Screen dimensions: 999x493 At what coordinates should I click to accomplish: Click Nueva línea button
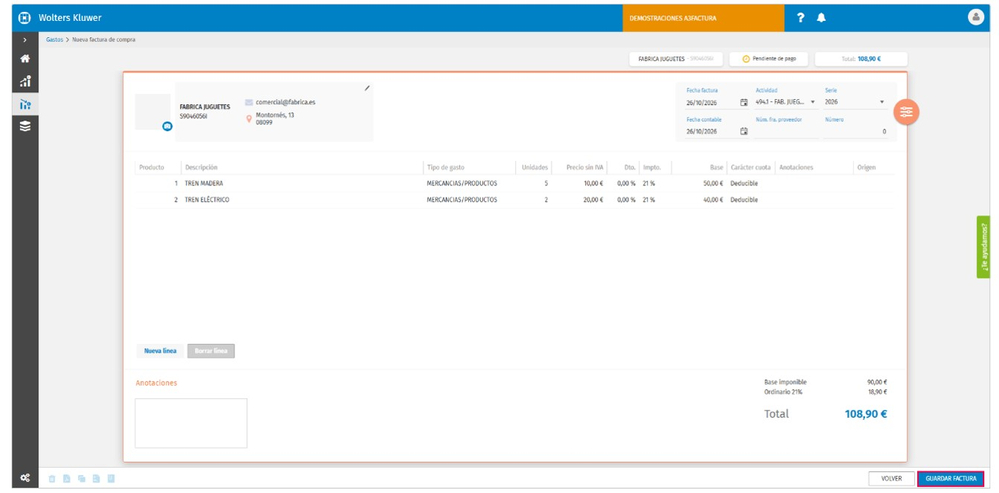(160, 351)
